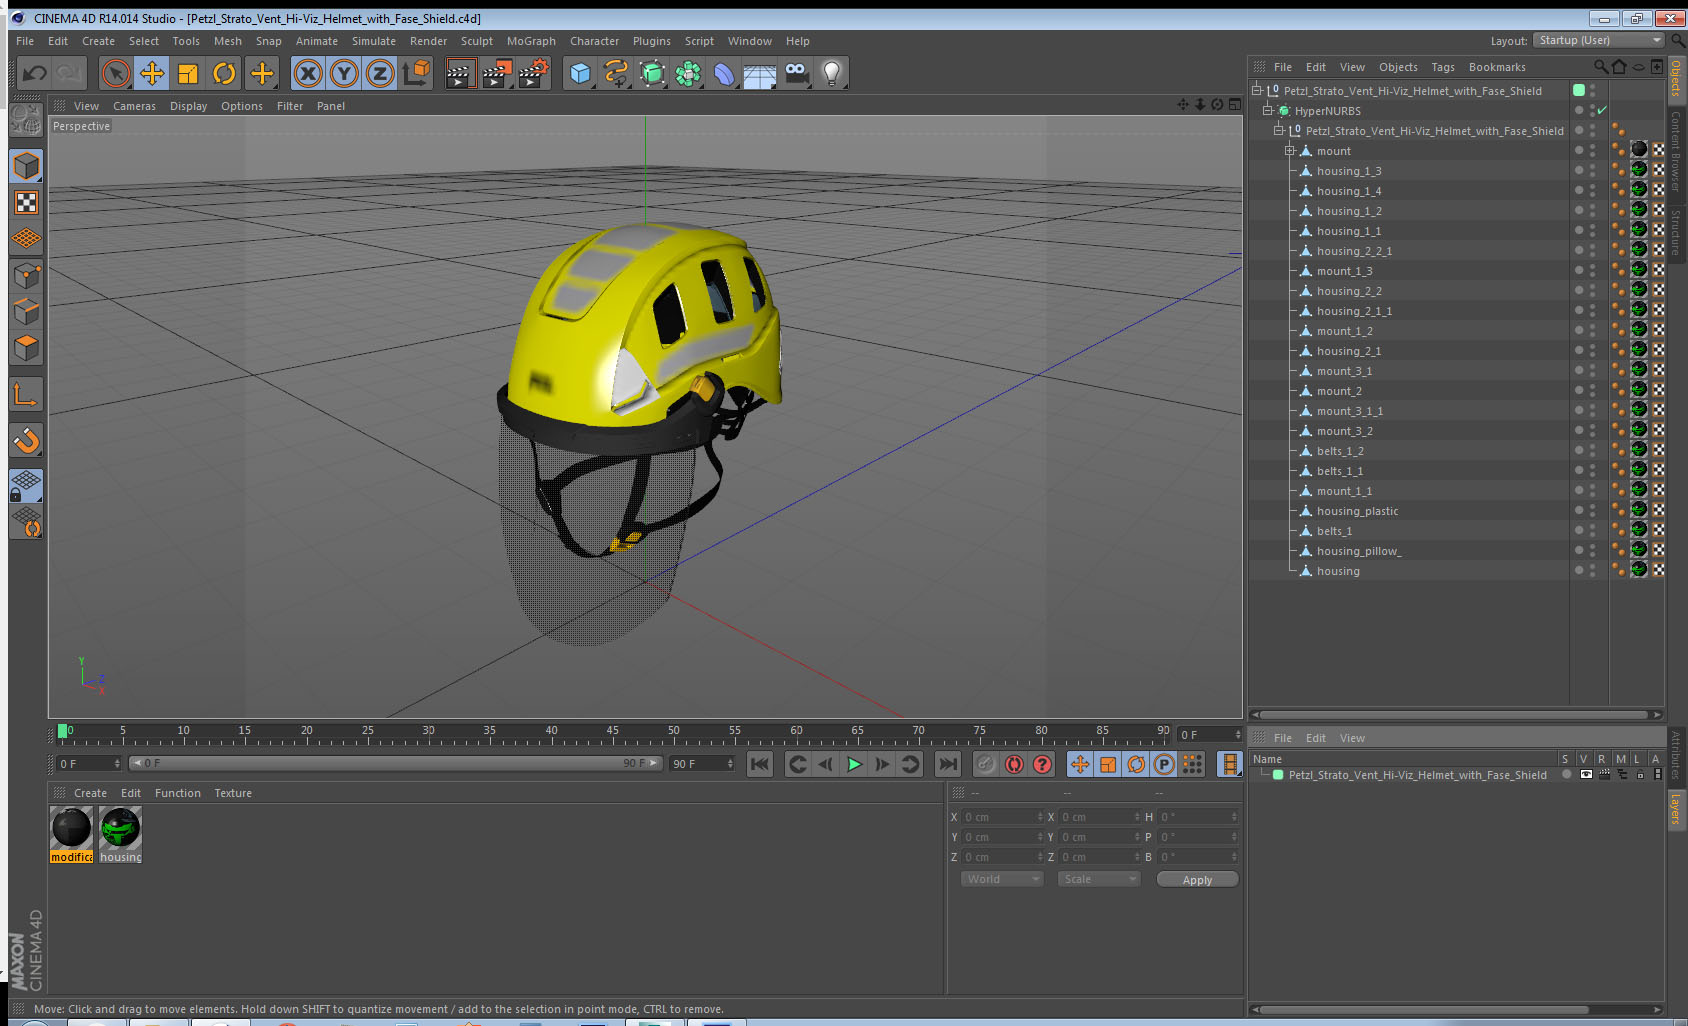
Task: Open material manager Function menu
Action: point(178,793)
